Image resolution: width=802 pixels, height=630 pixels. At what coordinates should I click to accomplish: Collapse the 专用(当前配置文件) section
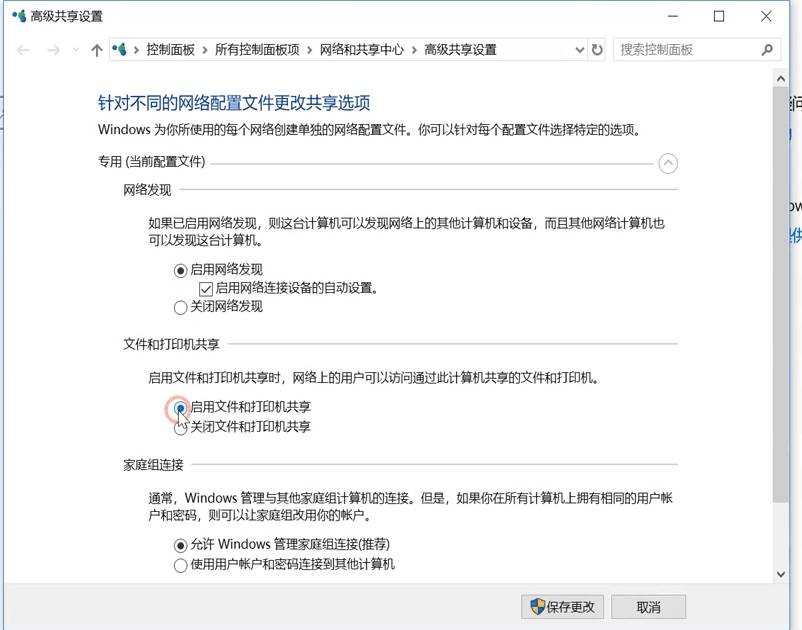[668, 163]
